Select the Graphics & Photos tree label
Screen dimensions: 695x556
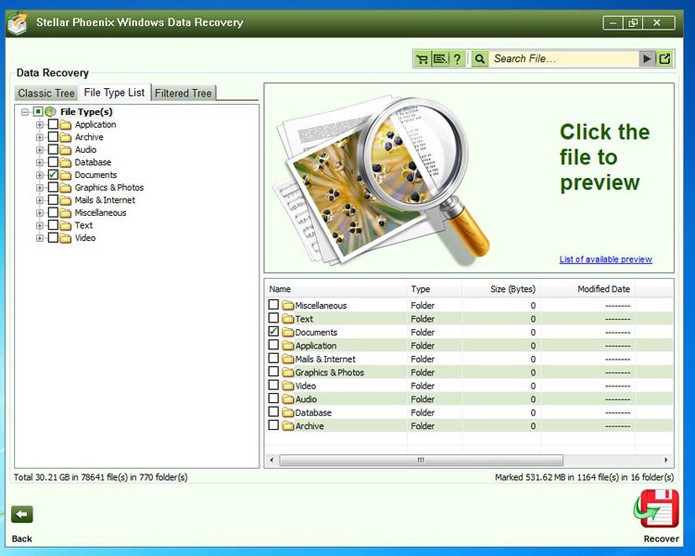(109, 188)
